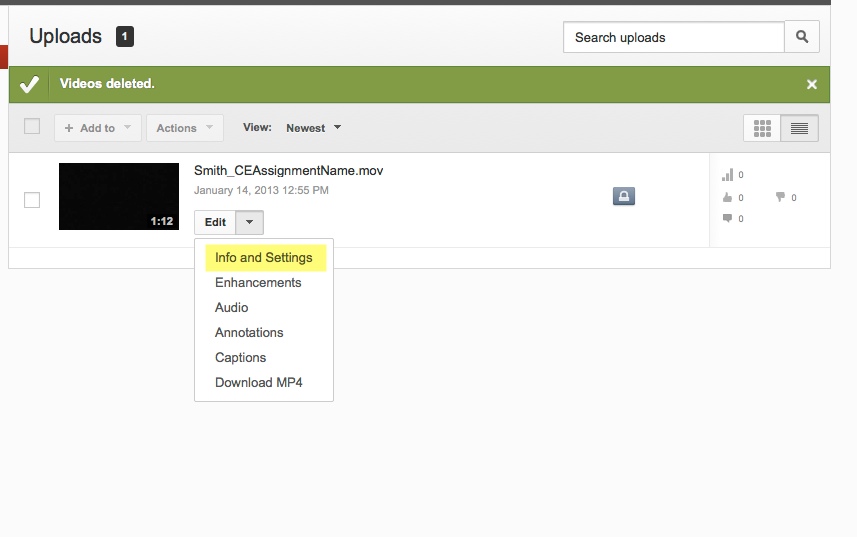The image size is (857, 537).
Task: Click the thumbs up likes icon
Action: click(x=727, y=198)
